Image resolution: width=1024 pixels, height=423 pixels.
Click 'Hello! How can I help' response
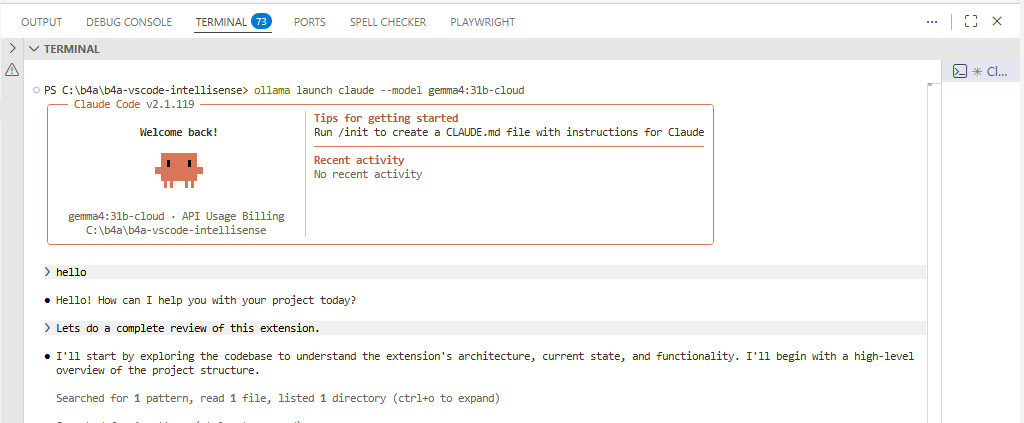pos(206,300)
